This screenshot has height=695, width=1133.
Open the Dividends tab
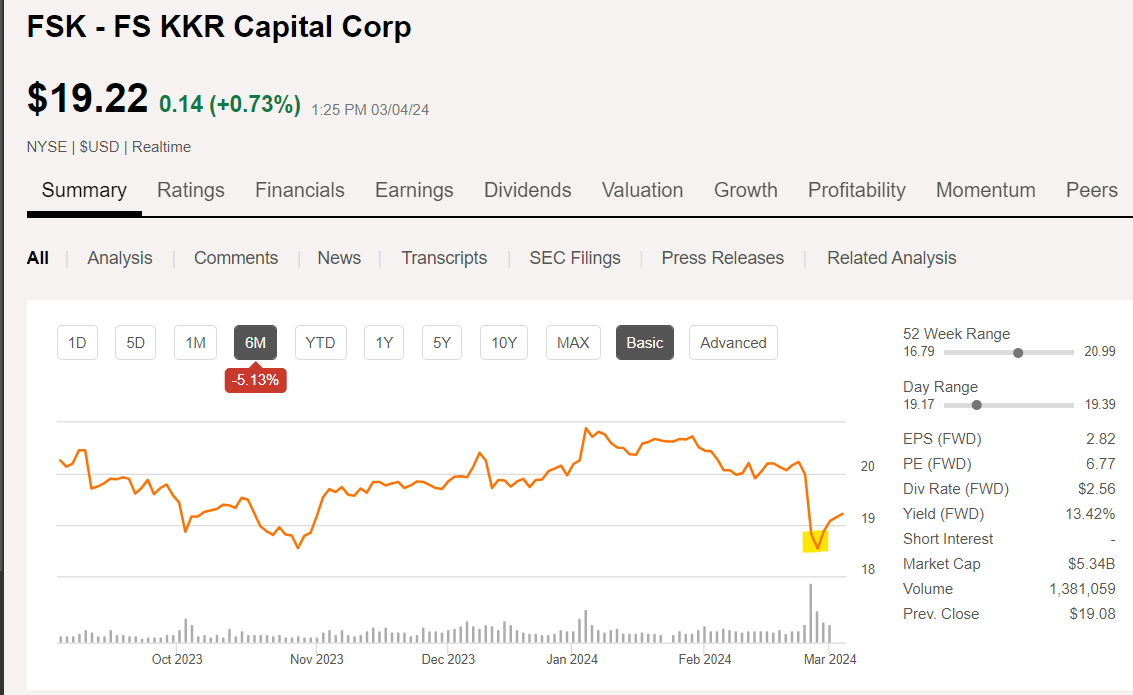tap(527, 190)
